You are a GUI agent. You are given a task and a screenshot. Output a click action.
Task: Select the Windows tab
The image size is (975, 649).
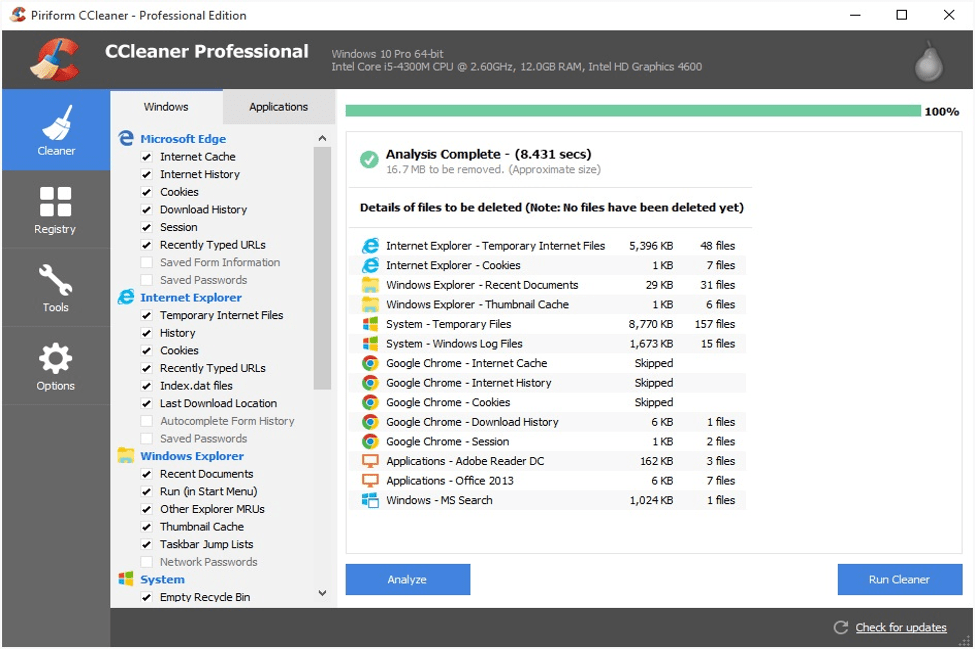pos(165,106)
